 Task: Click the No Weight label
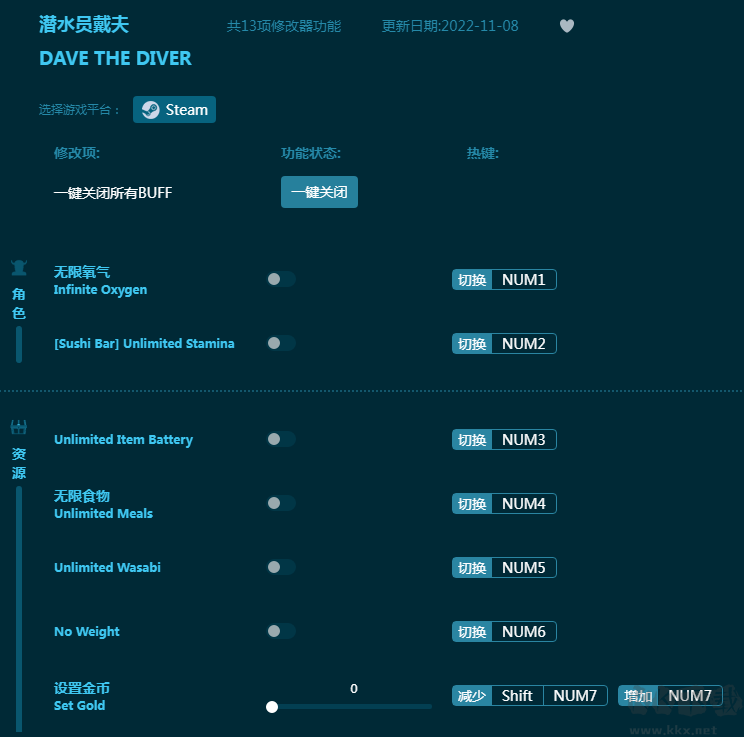(87, 632)
